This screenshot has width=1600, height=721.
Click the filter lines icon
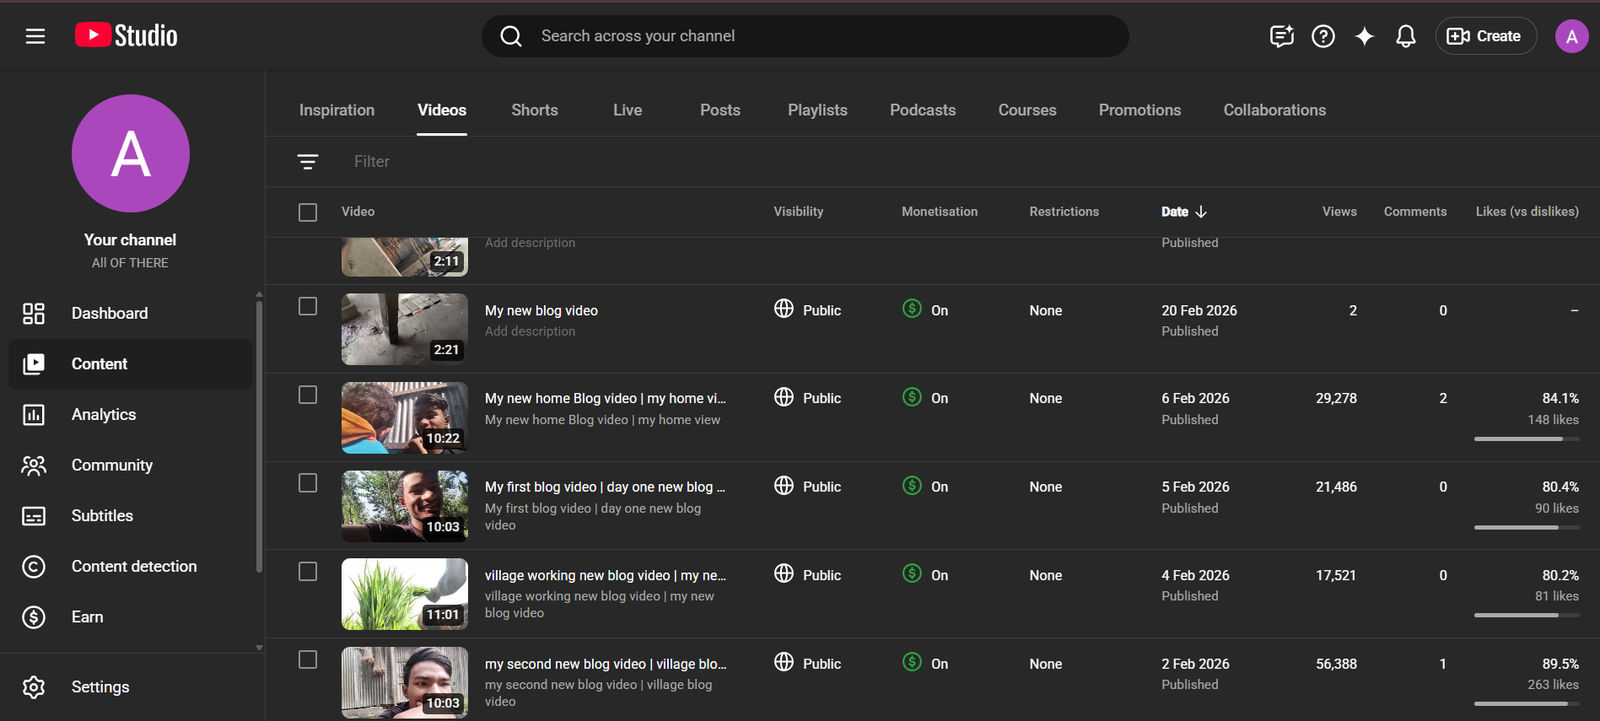click(x=308, y=162)
